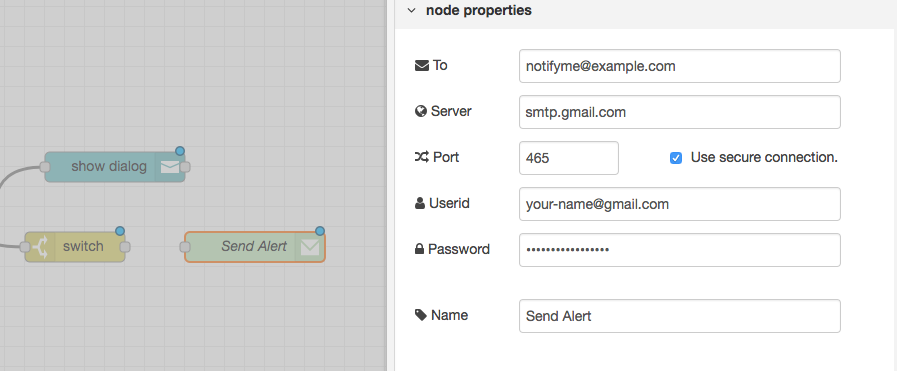Click the 'node properties' heading text
This screenshot has width=897, height=371.
[x=478, y=10]
